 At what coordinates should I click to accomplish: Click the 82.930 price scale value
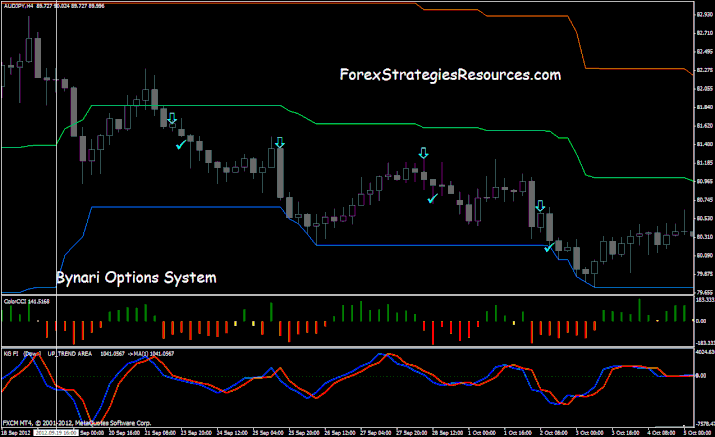tap(705, 15)
